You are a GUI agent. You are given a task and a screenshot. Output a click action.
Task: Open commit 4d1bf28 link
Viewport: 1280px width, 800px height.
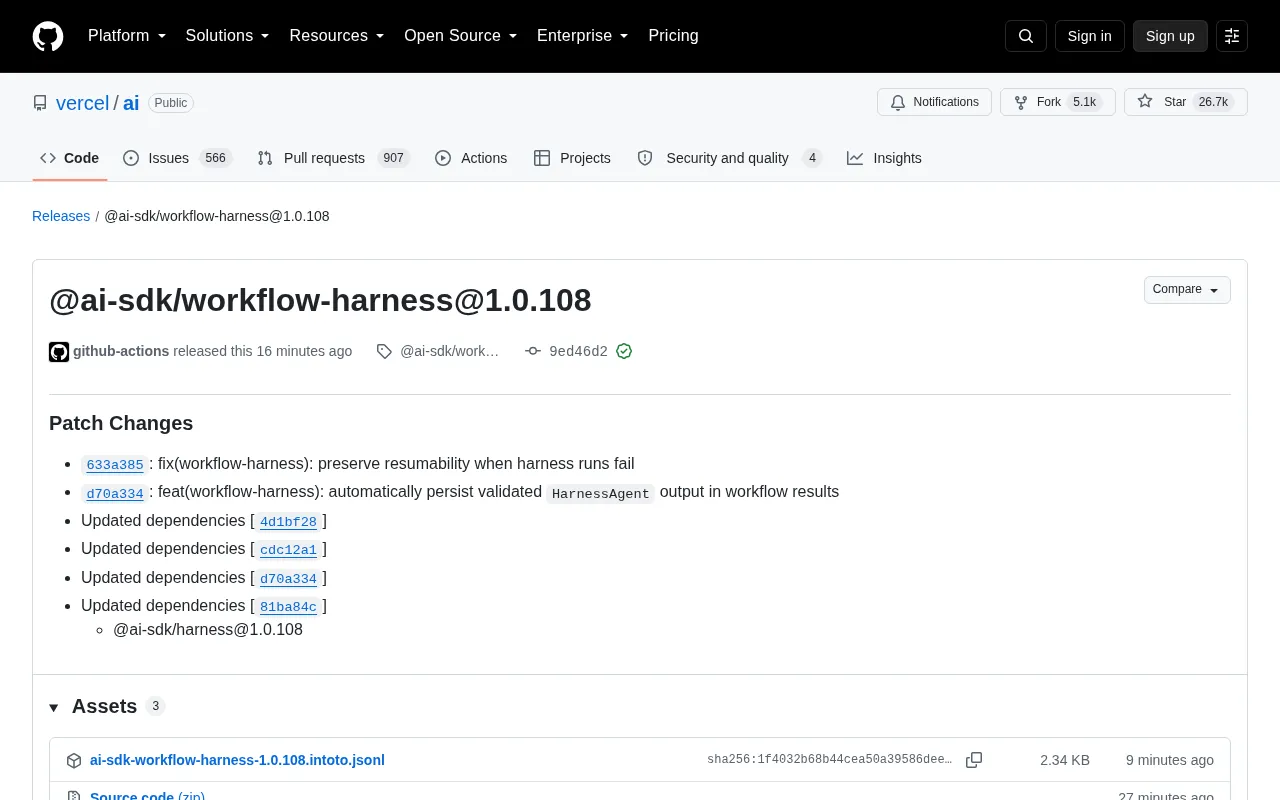coord(288,521)
